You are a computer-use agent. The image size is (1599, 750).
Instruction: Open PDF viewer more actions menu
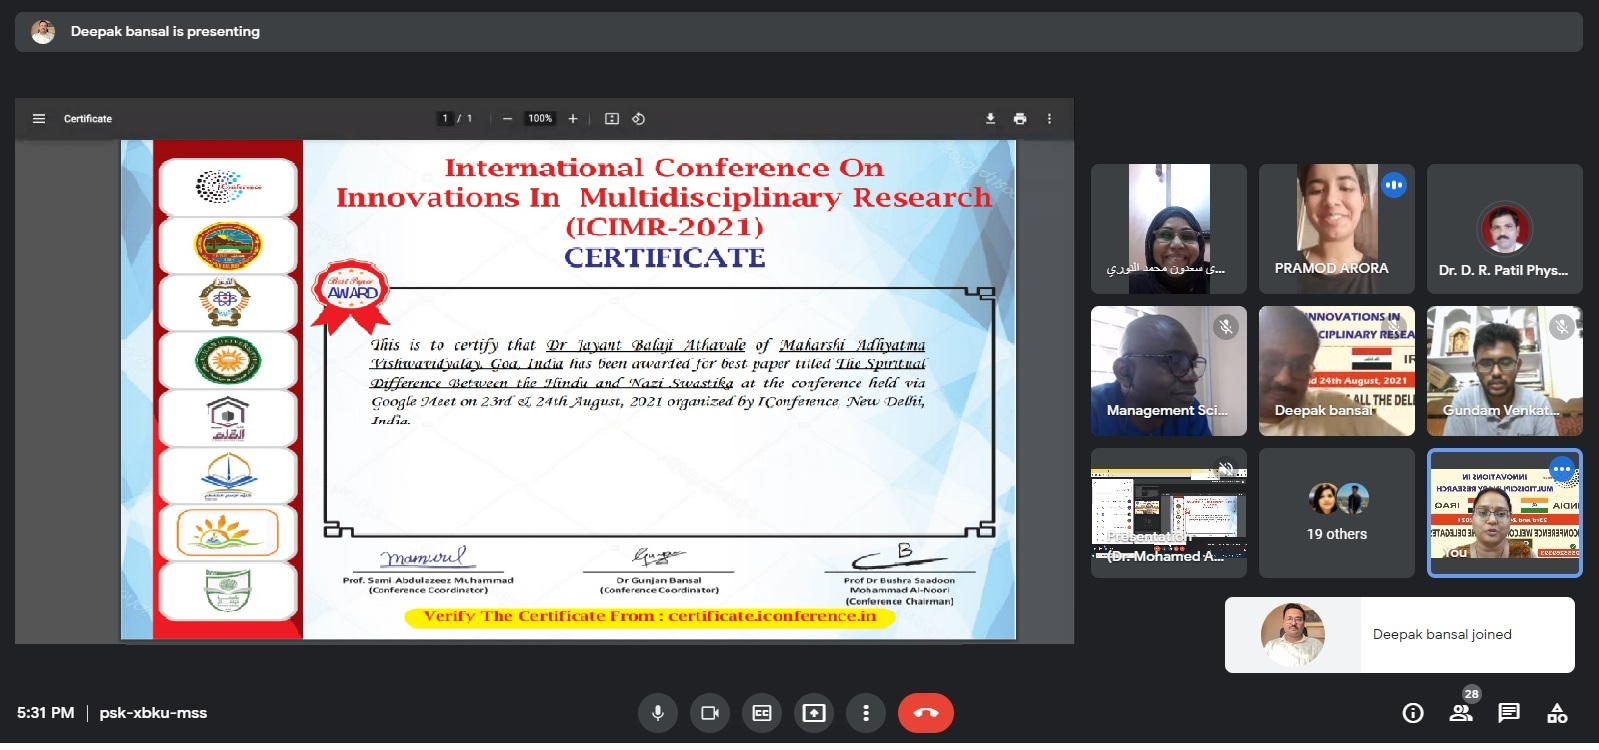click(1049, 119)
